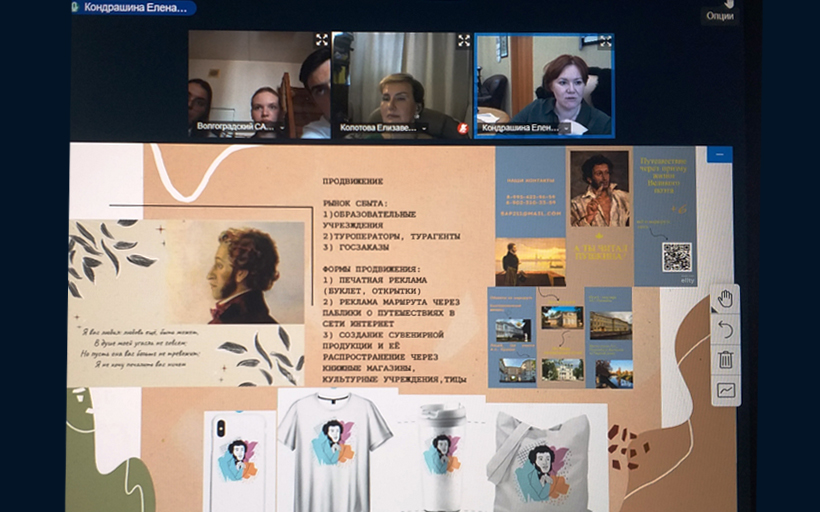This screenshot has height=512, width=820.
Task: Open dropdown next to Кондрашина Елен name on video
Action: coord(566,129)
